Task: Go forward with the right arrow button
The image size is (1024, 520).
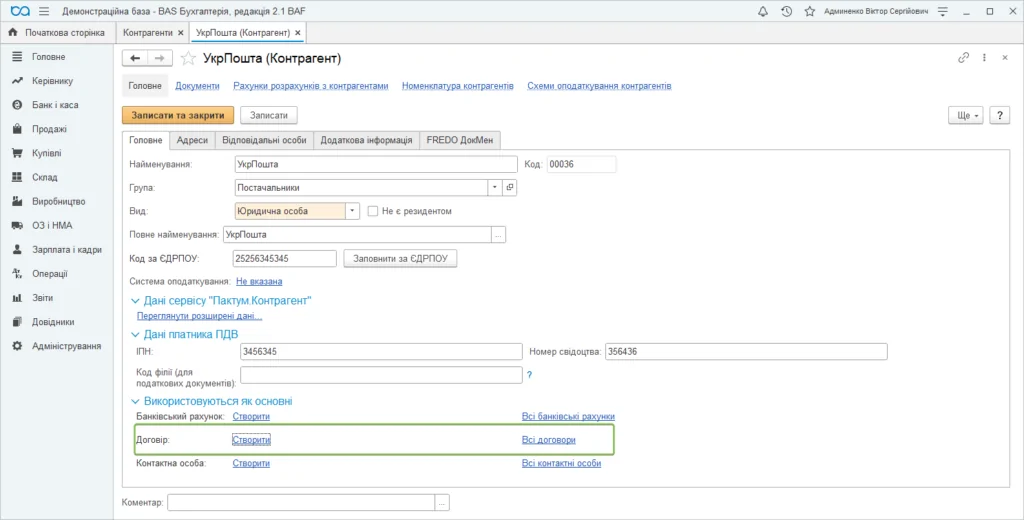Action: tap(160, 58)
